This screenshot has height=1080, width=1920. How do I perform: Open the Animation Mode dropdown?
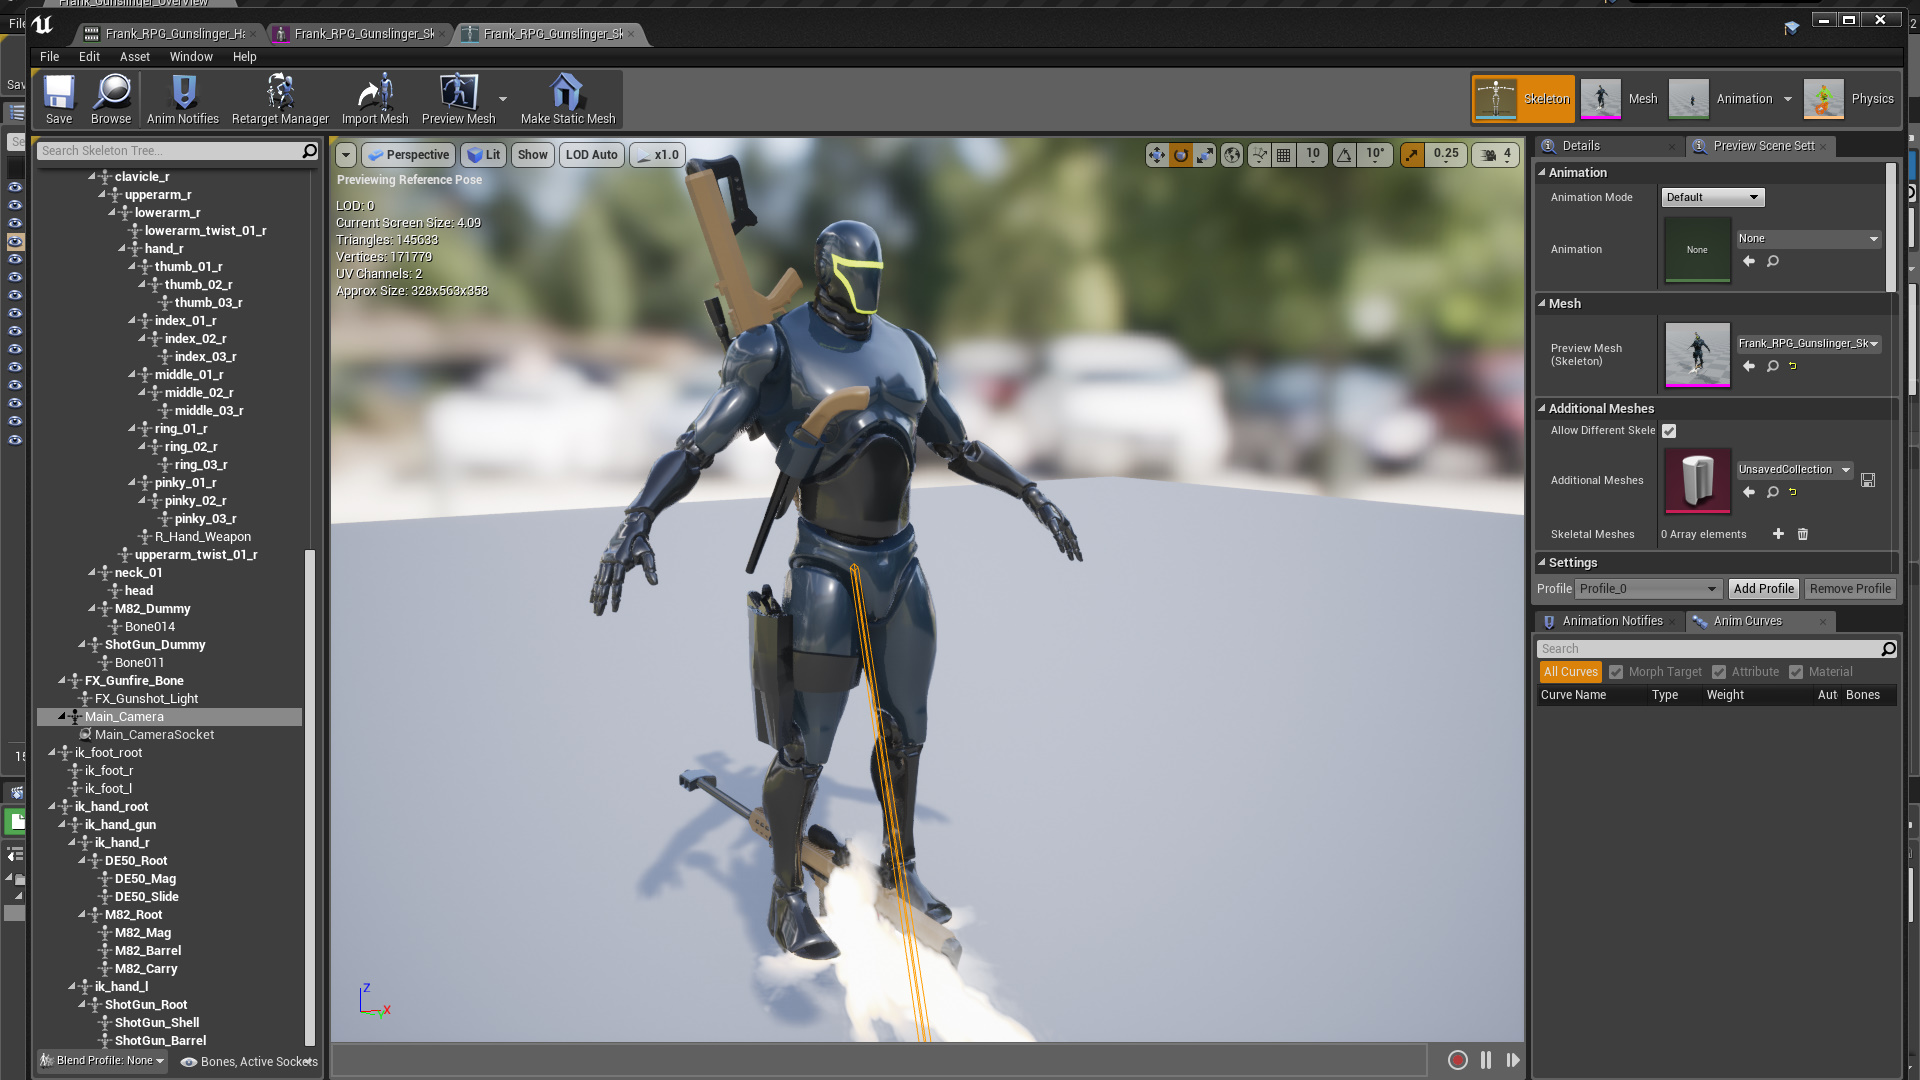[1709, 195]
